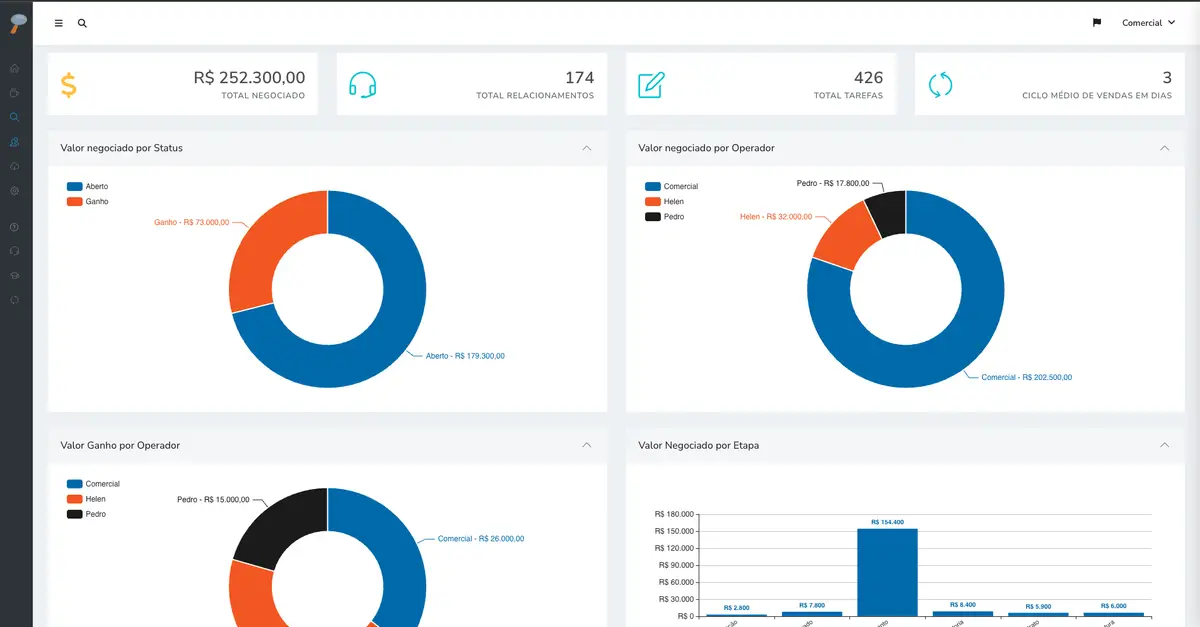The height and width of the screenshot is (627, 1200).
Task: Open the help question mark sidebar icon
Action: click(15, 227)
